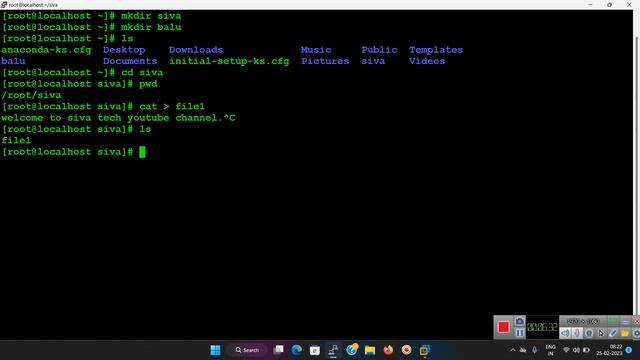The image size is (640, 360).
Task: Open File Explorer from the taskbar
Action: point(370,350)
